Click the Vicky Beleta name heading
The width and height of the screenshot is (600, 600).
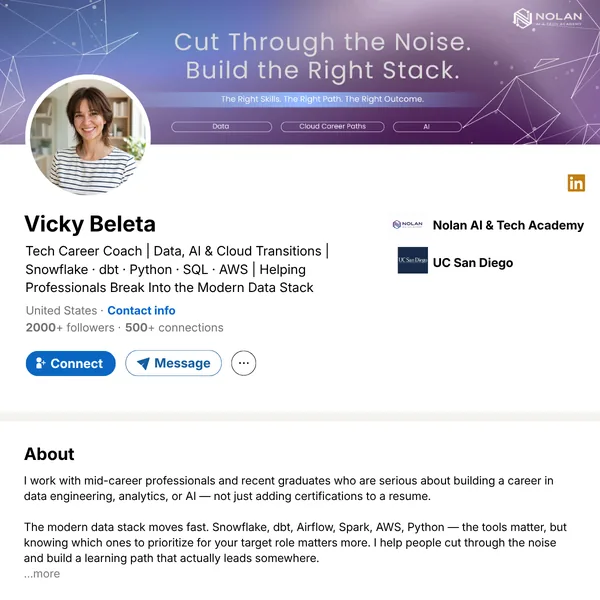(x=90, y=224)
